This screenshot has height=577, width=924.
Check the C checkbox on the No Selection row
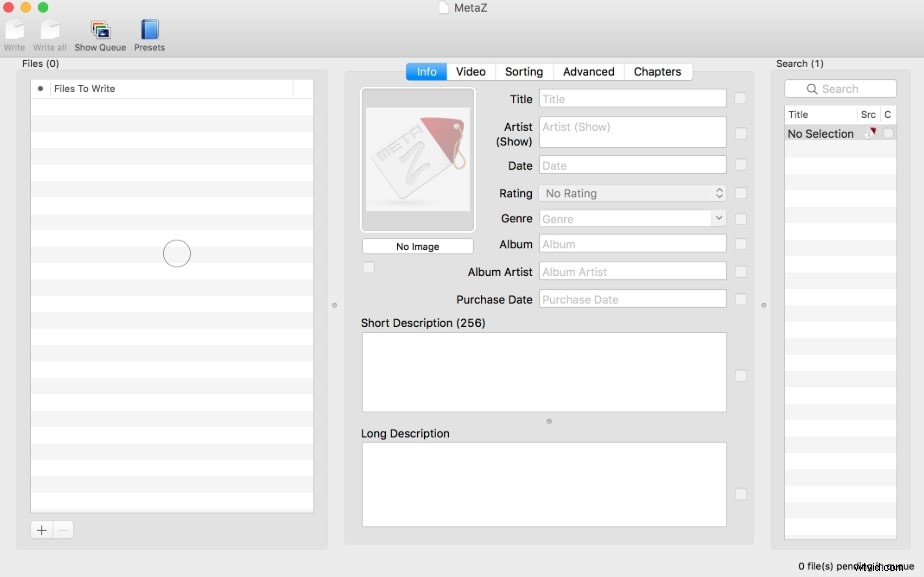pos(888,133)
